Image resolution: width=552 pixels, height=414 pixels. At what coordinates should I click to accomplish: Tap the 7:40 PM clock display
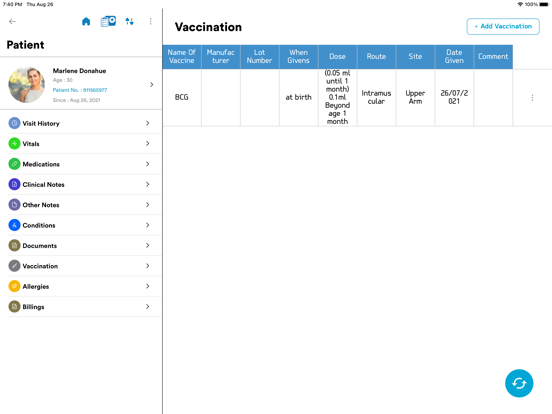point(13,4)
